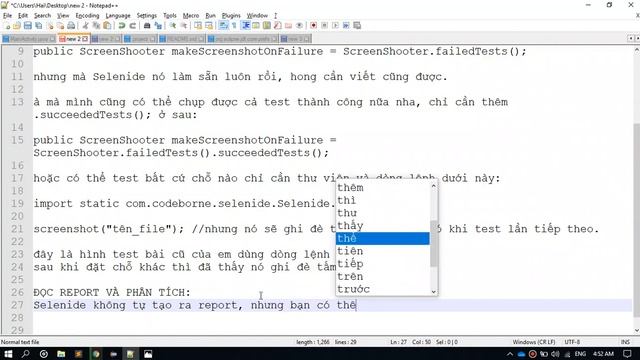The image size is (640, 360).
Task: Open the Search menu
Action: (x=42, y=16)
